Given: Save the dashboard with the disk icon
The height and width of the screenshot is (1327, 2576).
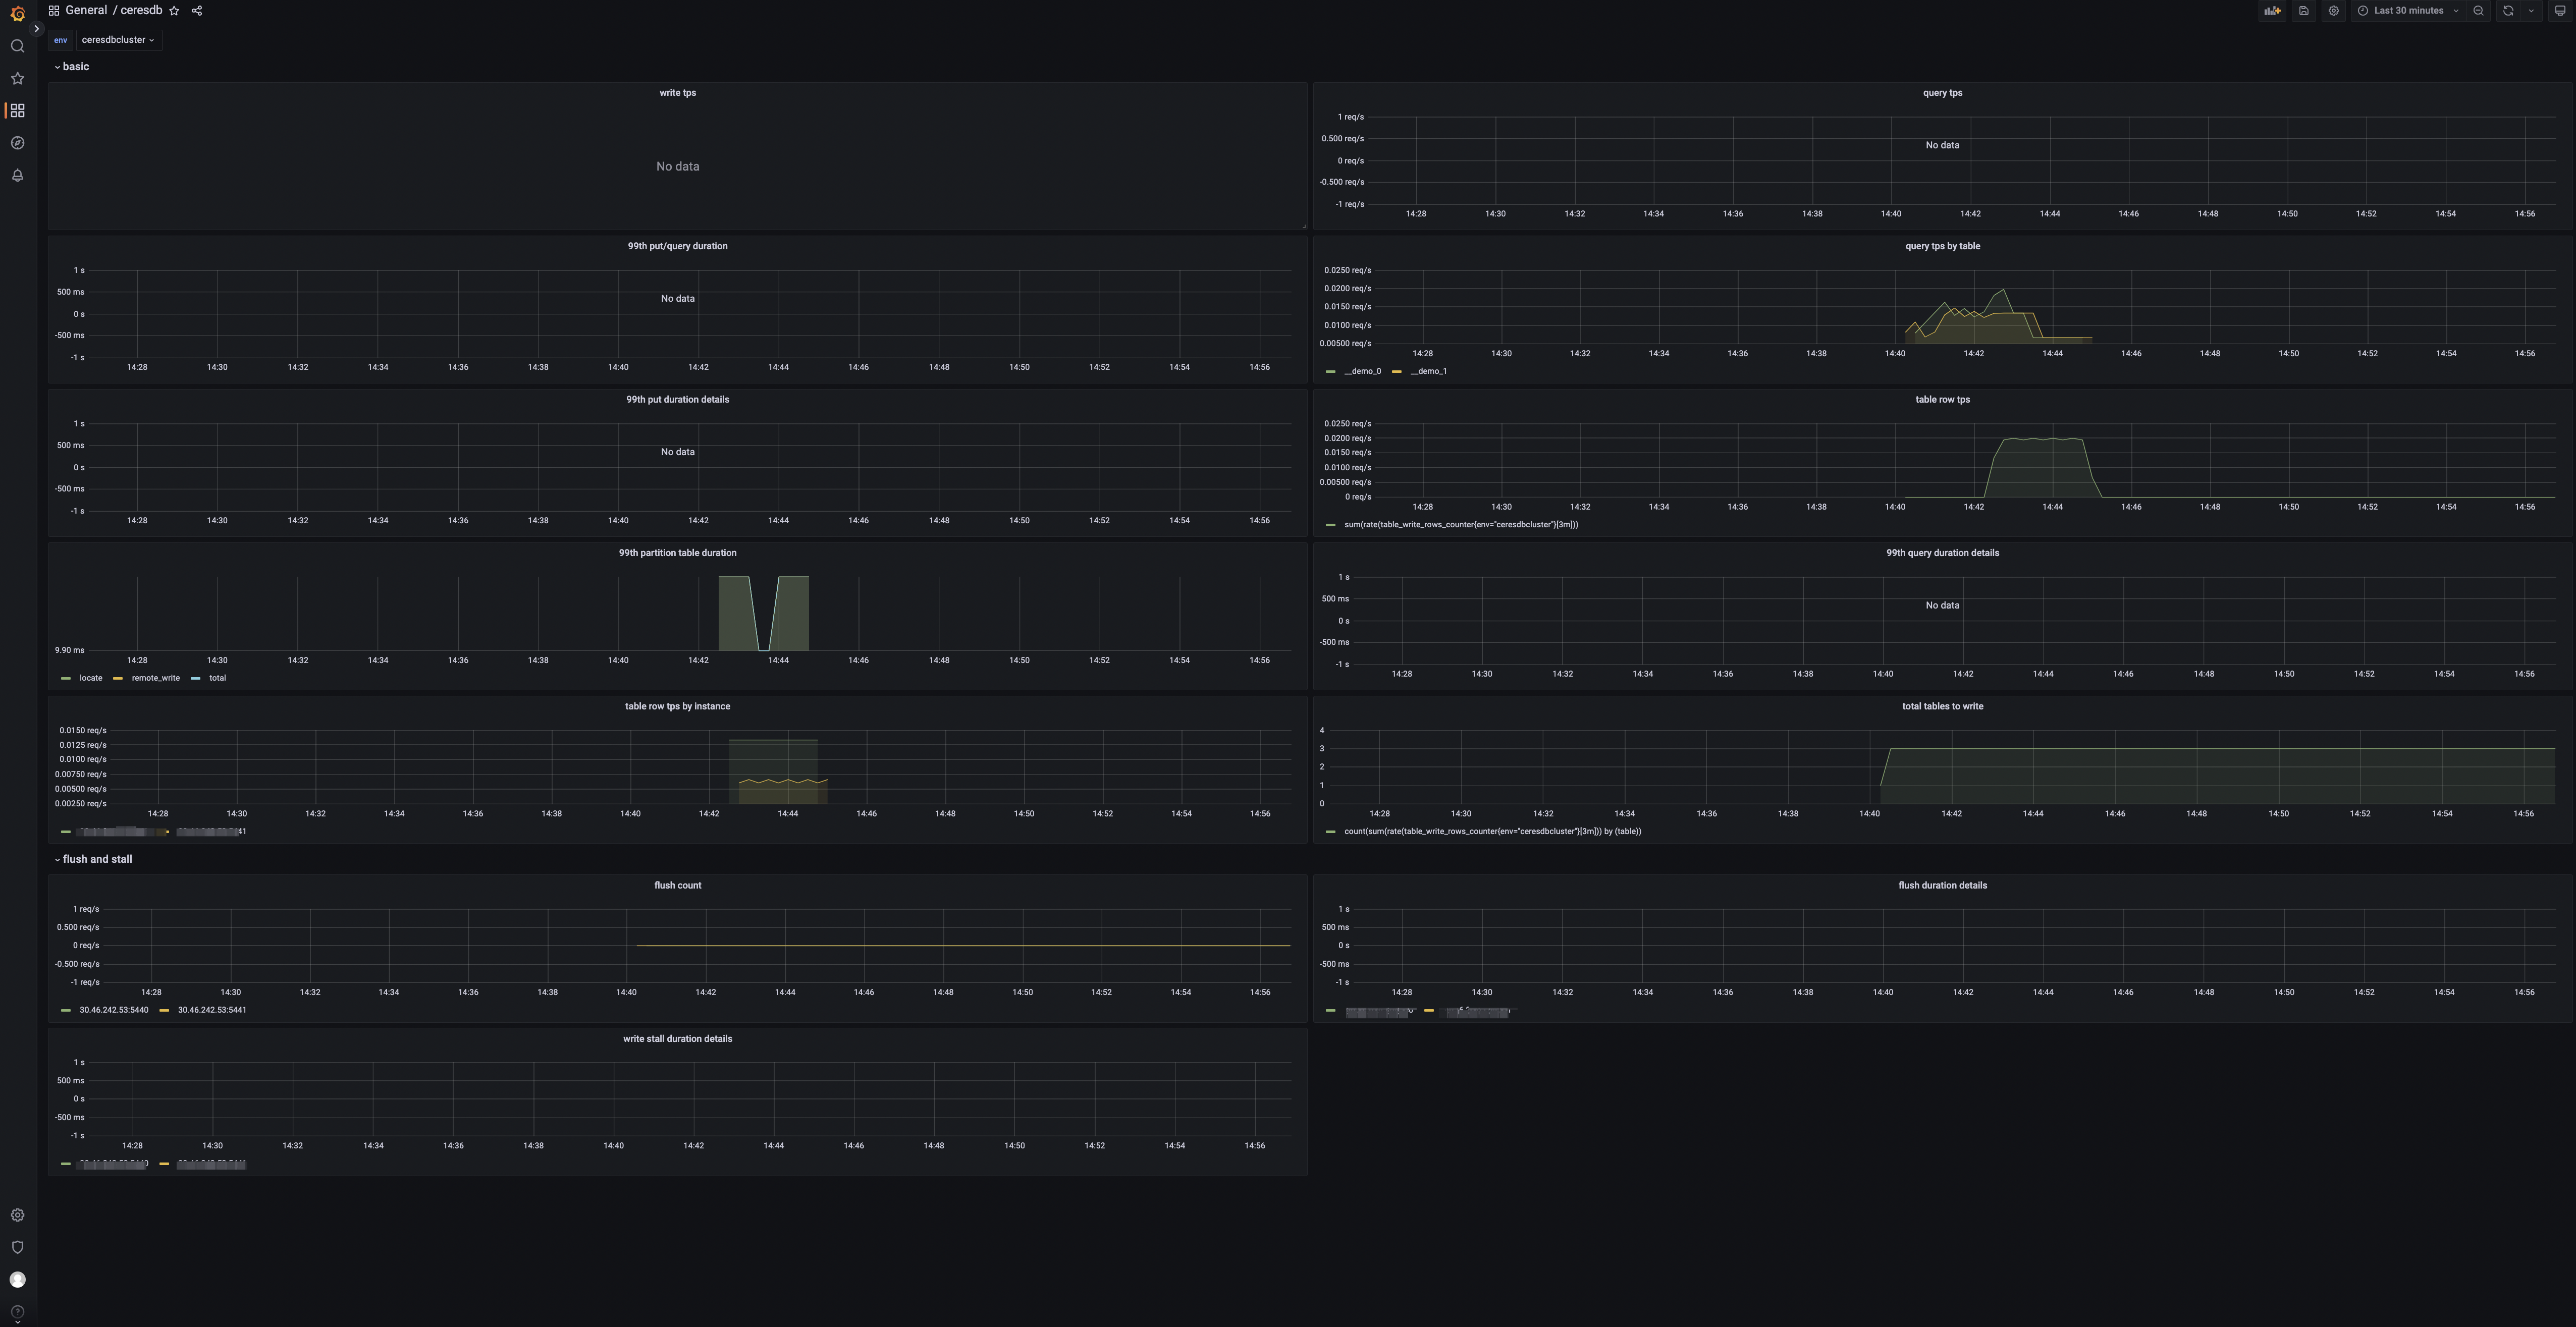Looking at the screenshot, I should point(2303,11).
